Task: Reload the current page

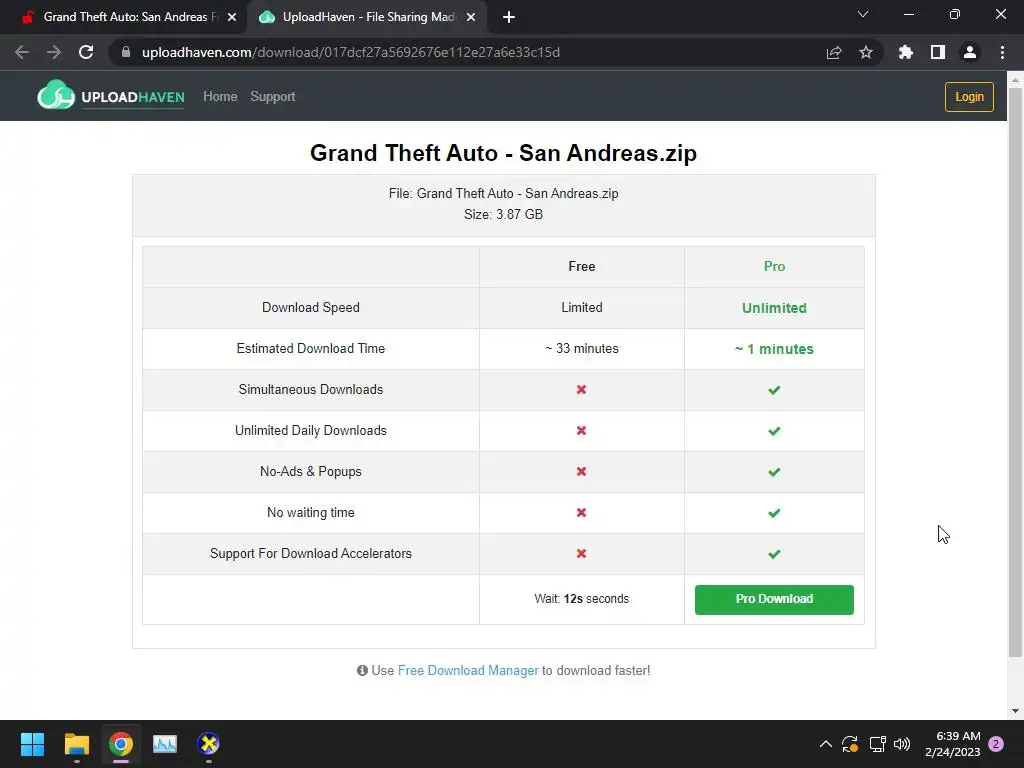Action: pos(86,52)
